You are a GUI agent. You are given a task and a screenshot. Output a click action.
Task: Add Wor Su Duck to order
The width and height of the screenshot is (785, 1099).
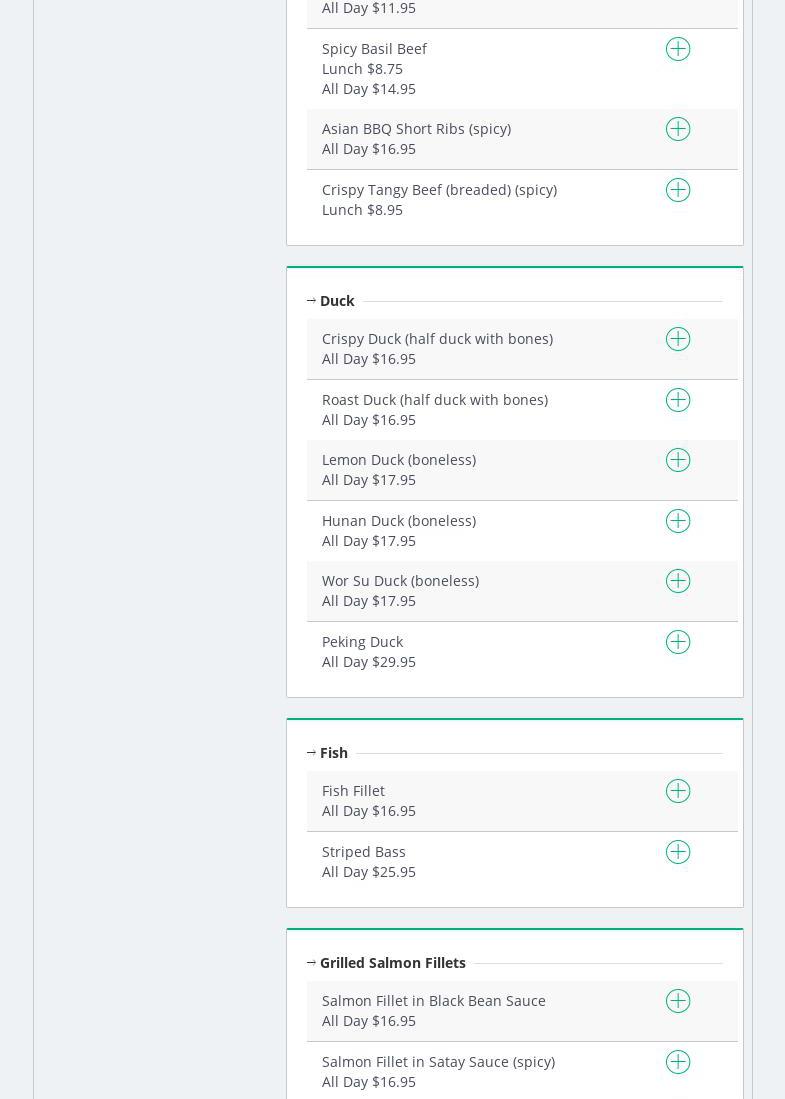point(678,581)
